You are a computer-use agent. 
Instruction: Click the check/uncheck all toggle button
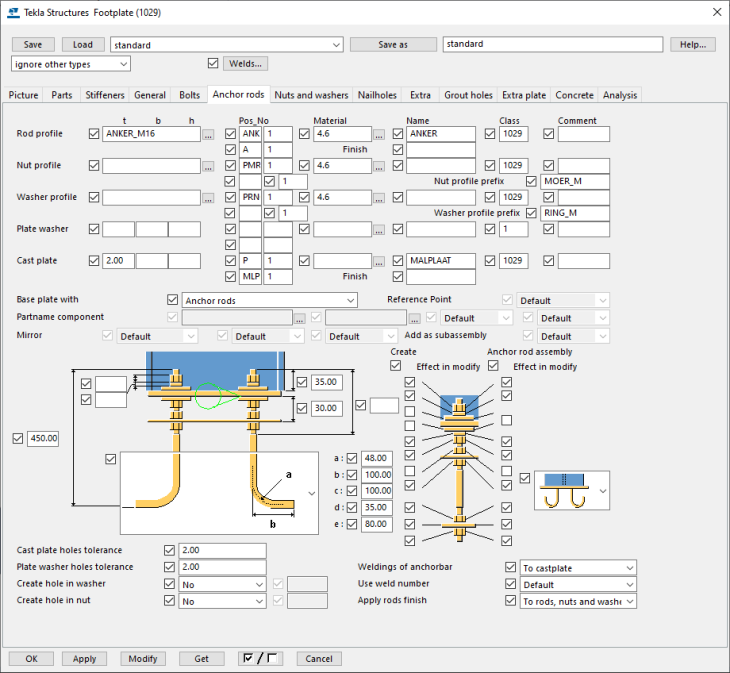click(260, 658)
